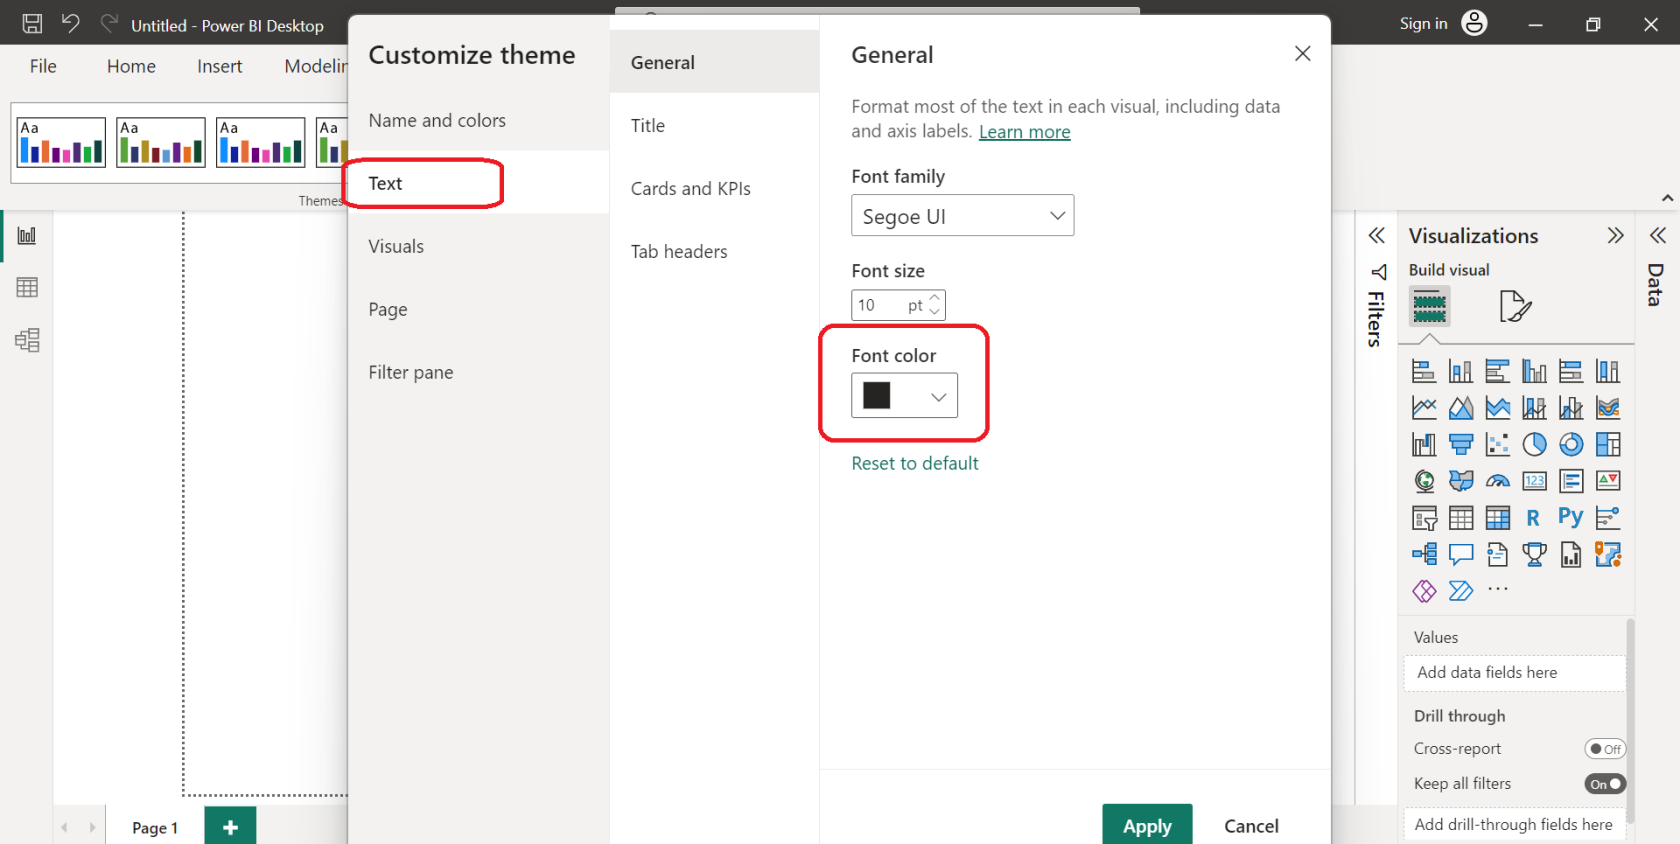Screen dimensions: 1680x844
Task: Click the Save icon in title bar
Action: click(x=32, y=24)
